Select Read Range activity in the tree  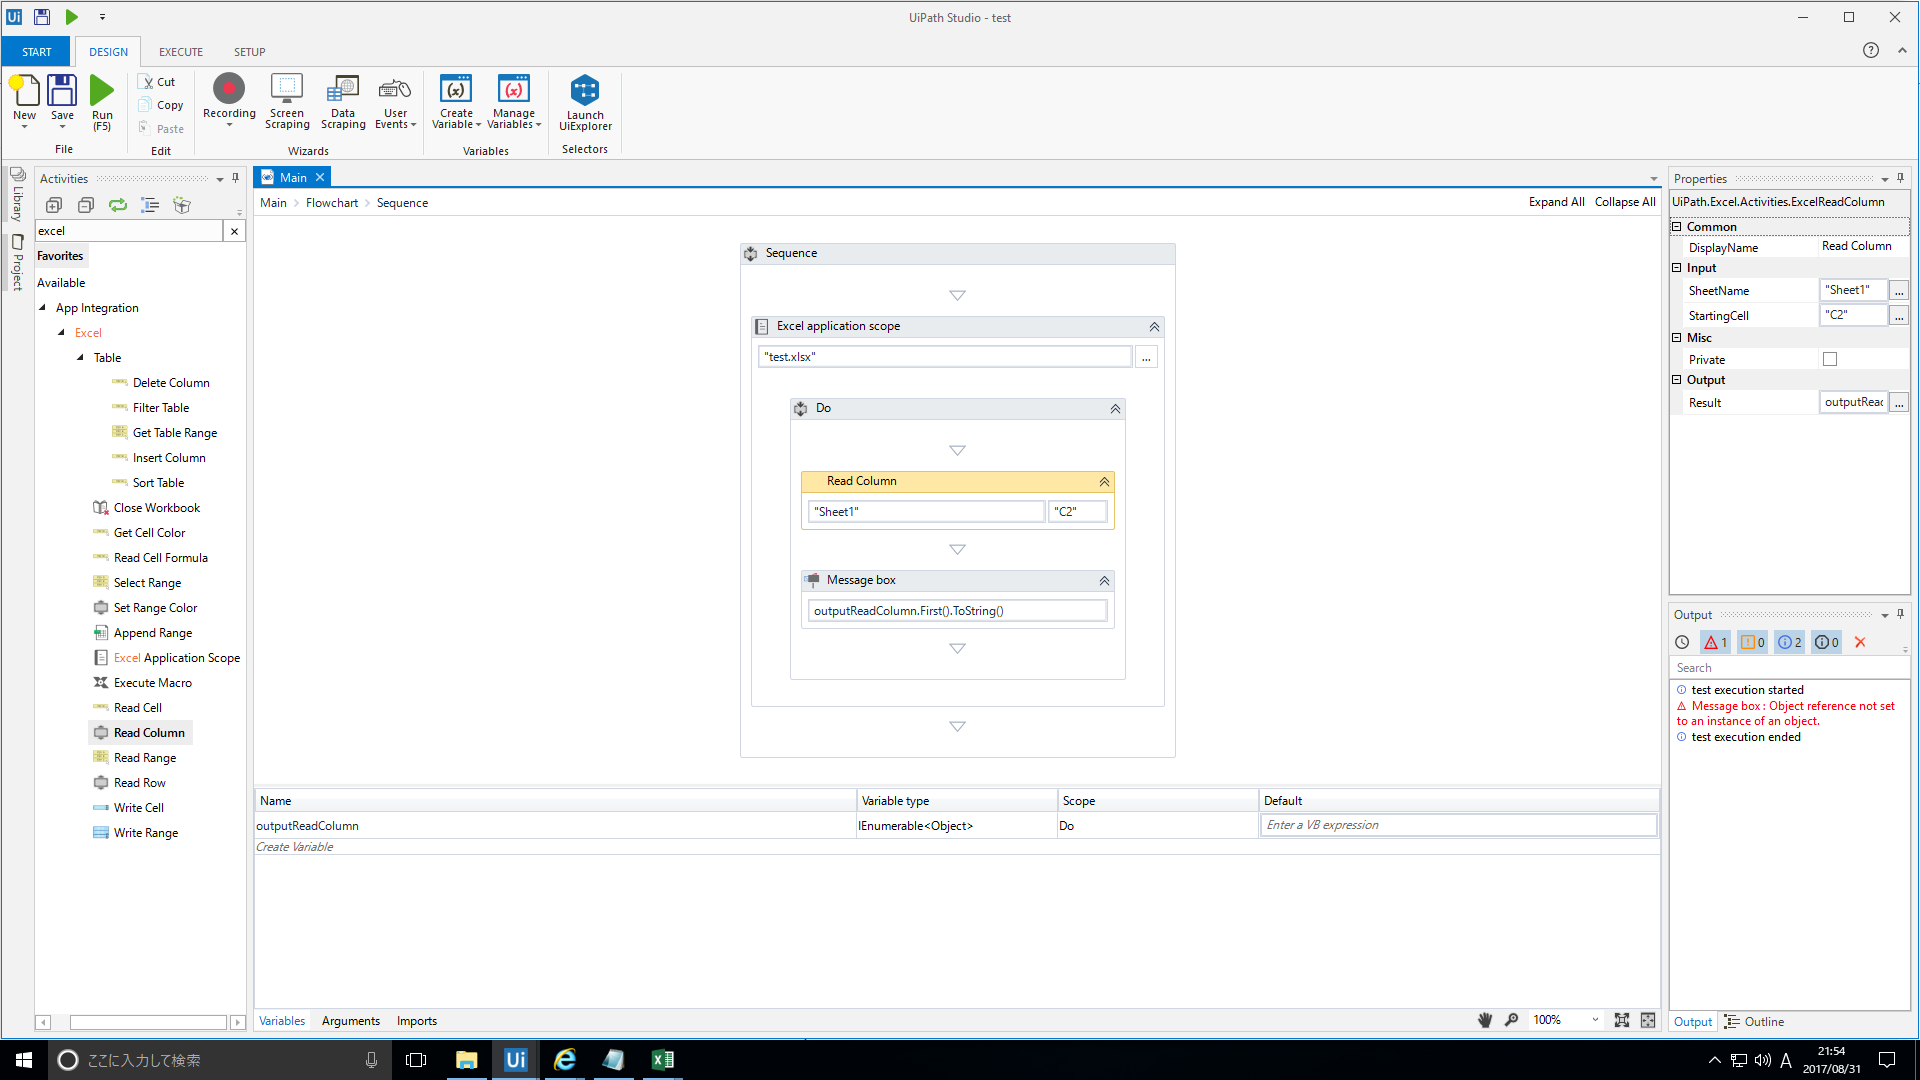click(144, 758)
